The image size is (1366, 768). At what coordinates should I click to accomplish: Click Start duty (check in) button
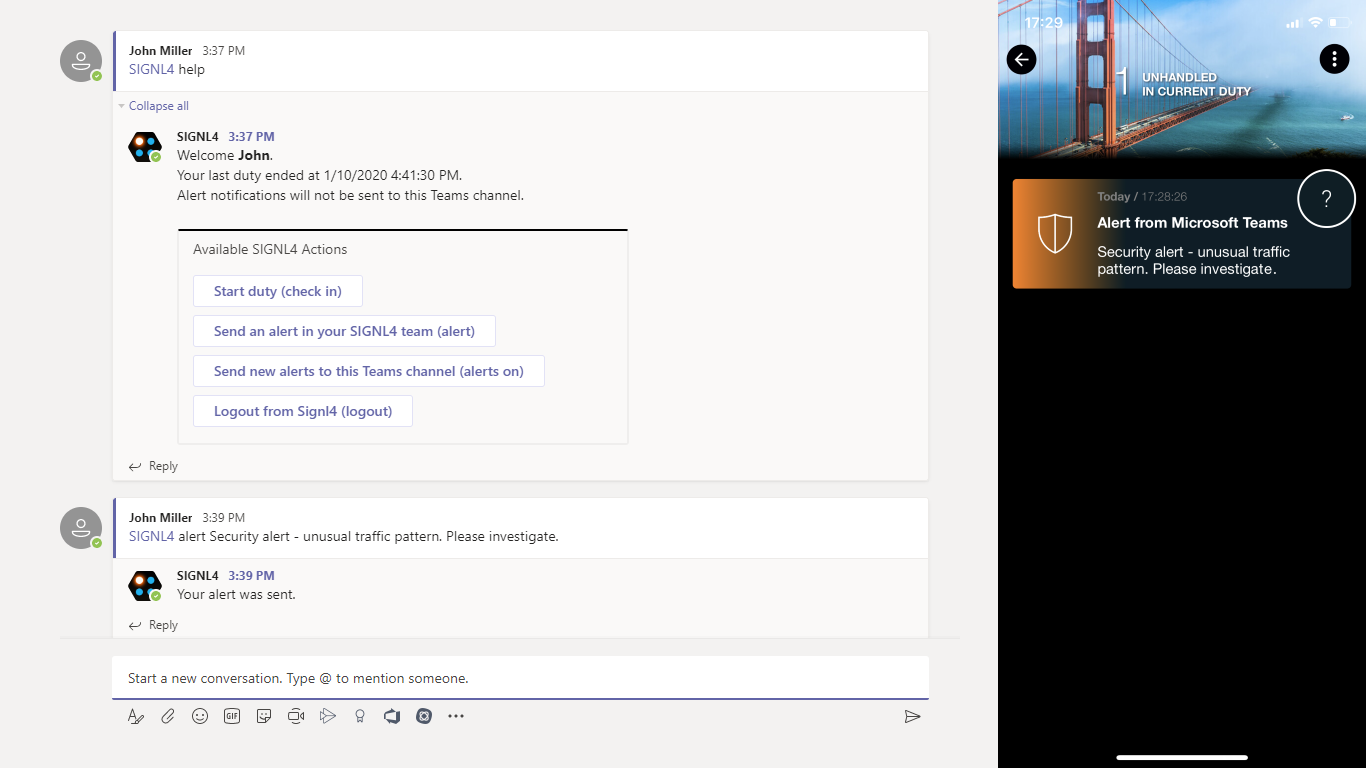[278, 291]
